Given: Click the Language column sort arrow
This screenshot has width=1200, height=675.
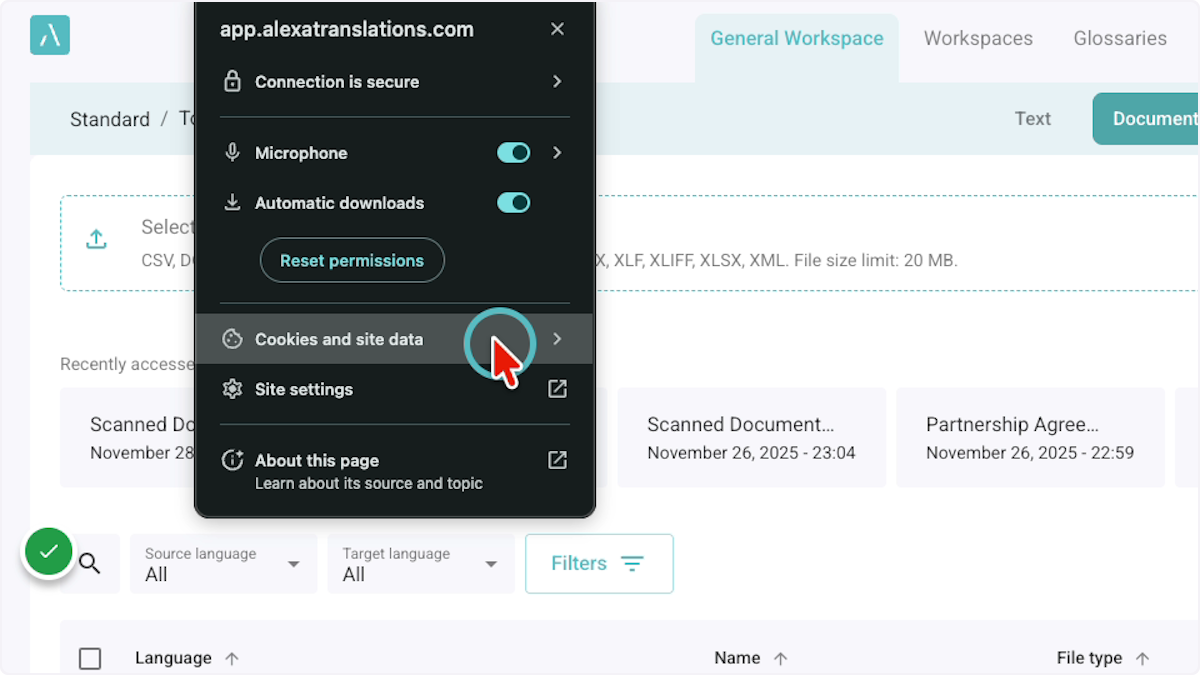Looking at the screenshot, I should point(232,658).
